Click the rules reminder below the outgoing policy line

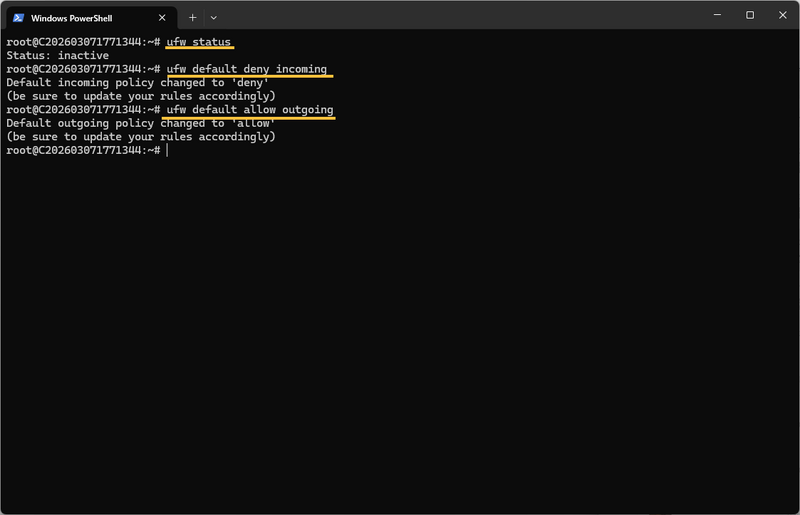pyautogui.click(x=140, y=136)
